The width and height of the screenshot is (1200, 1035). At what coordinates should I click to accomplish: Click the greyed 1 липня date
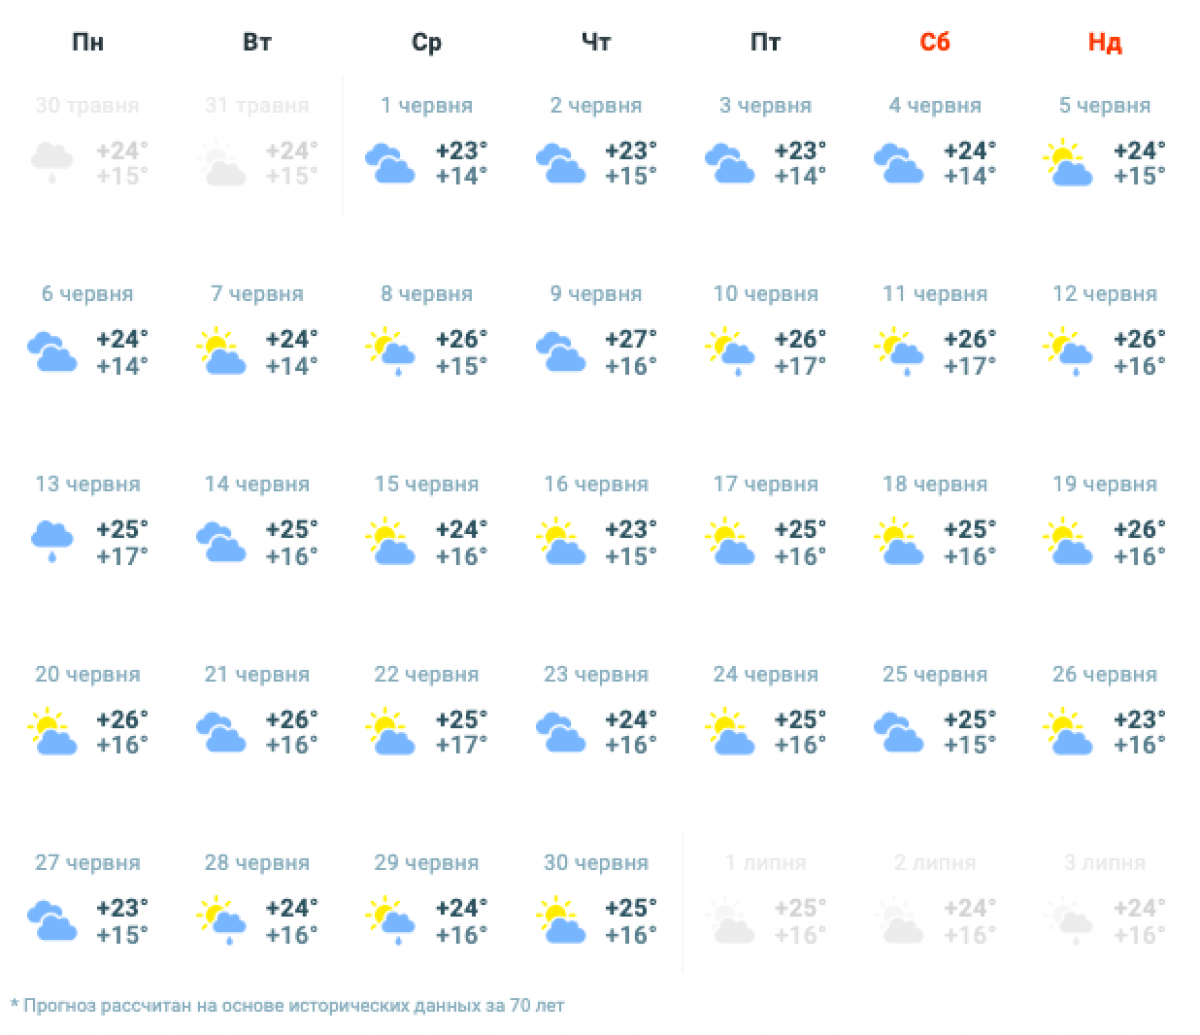point(766,863)
